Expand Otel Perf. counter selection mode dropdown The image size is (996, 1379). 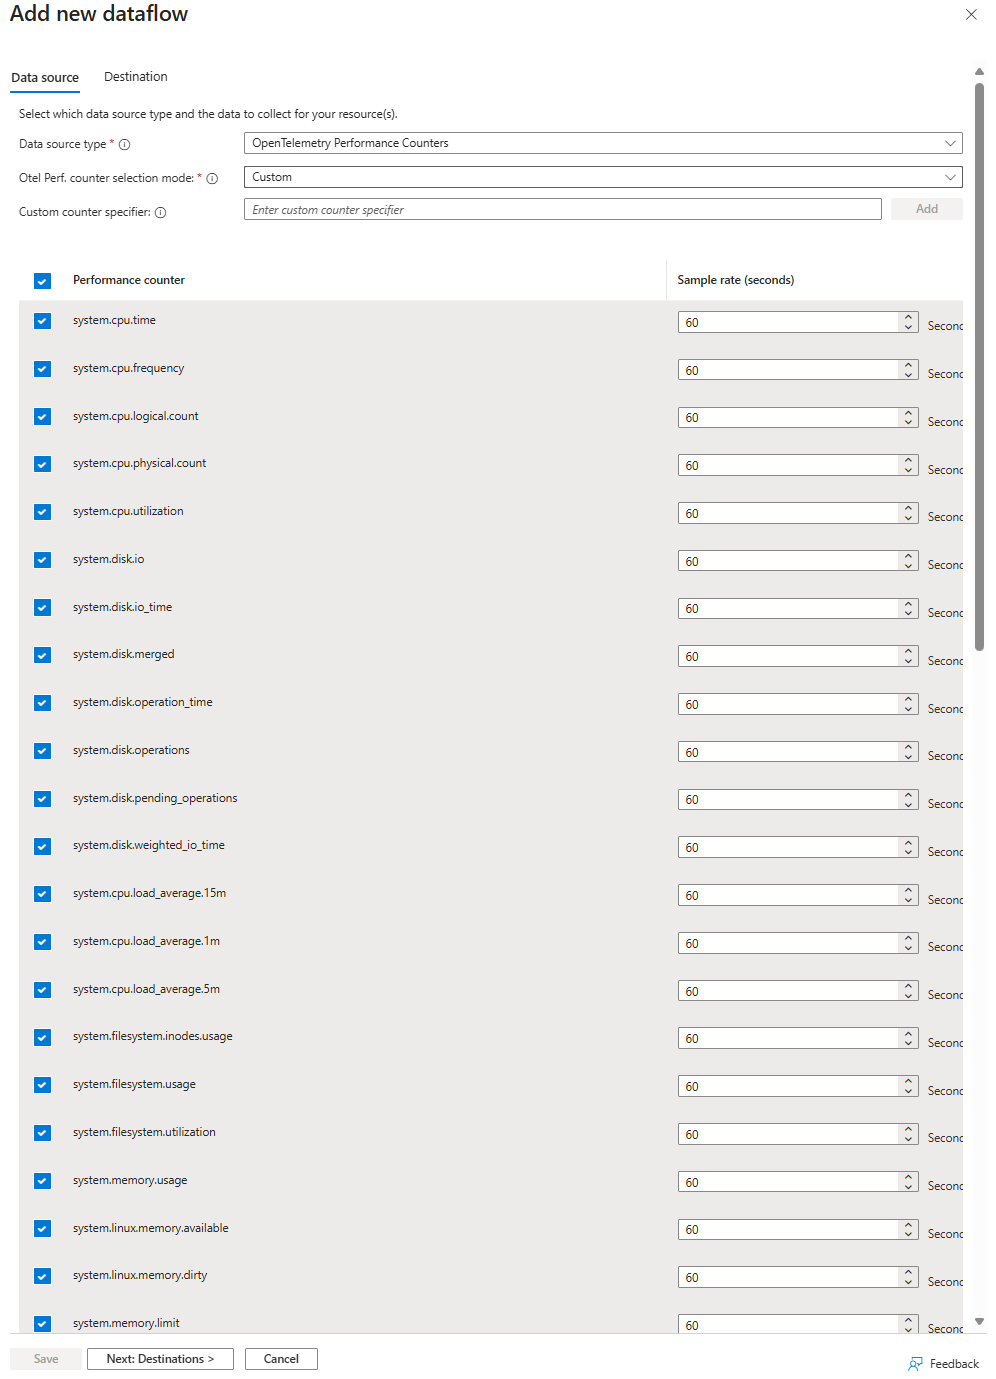point(602,177)
